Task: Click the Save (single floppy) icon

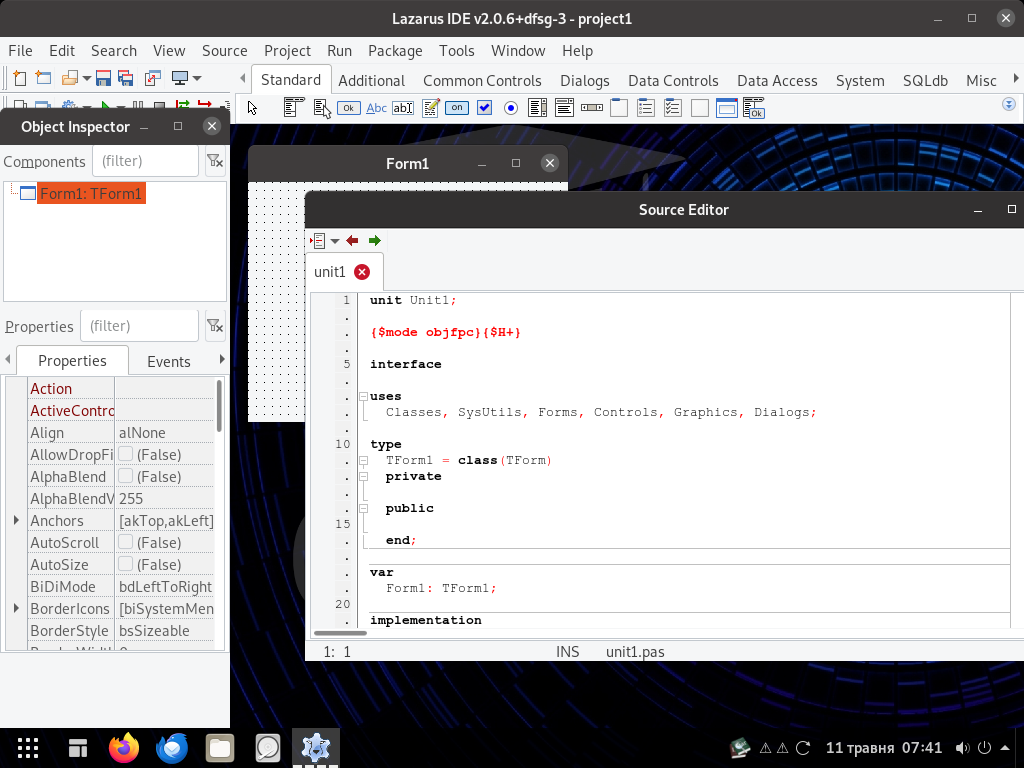Action: pyautogui.click(x=103, y=78)
